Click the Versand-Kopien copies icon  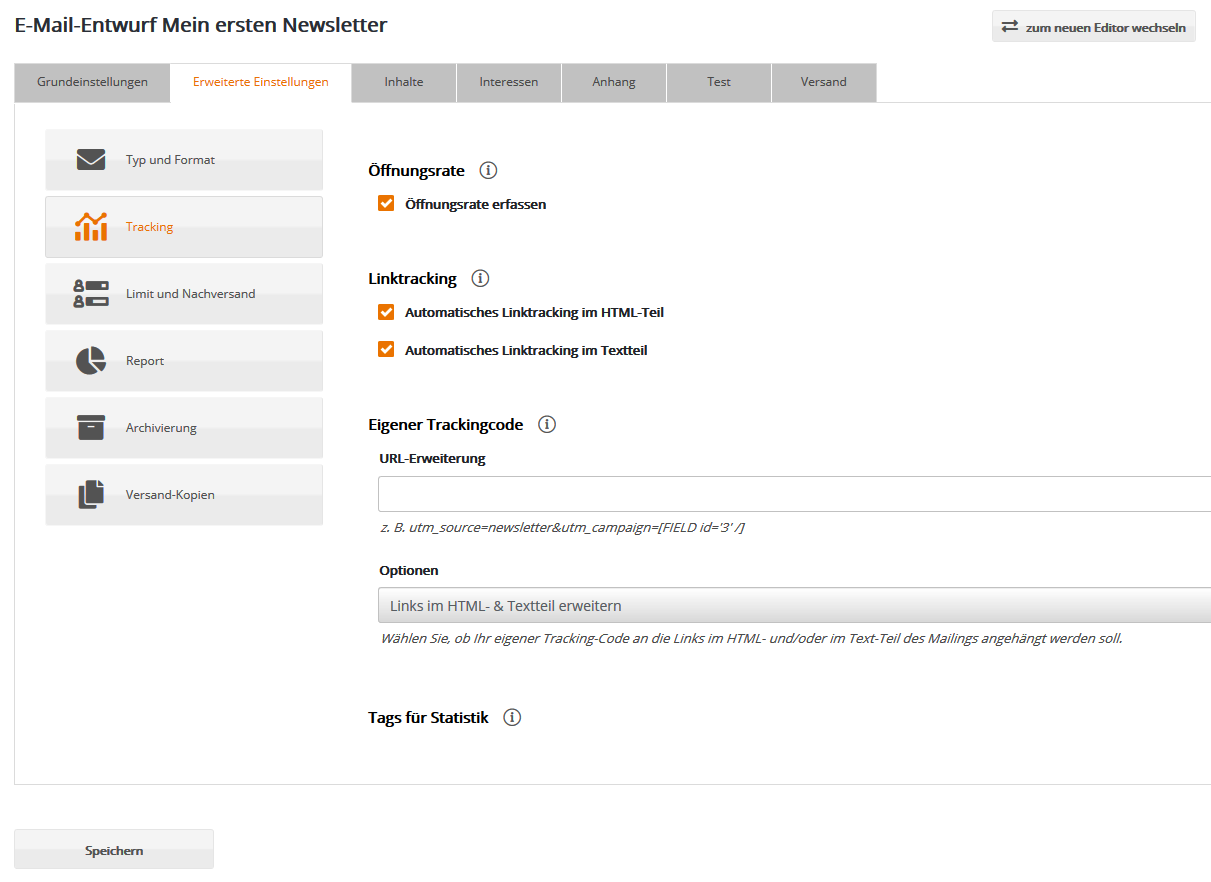91,494
